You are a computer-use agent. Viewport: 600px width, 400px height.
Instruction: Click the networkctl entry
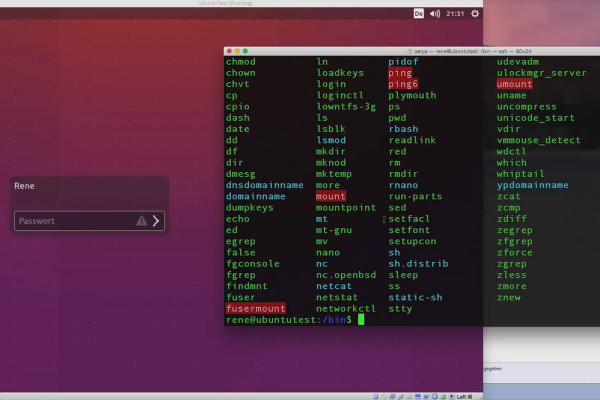pos(346,309)
